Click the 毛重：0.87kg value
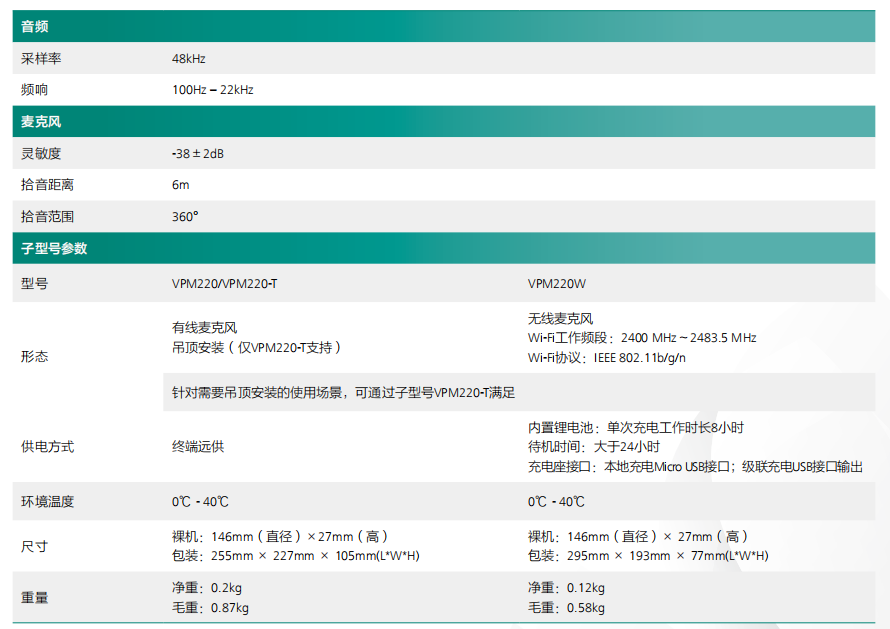890x629 pixels. [210, 607]
